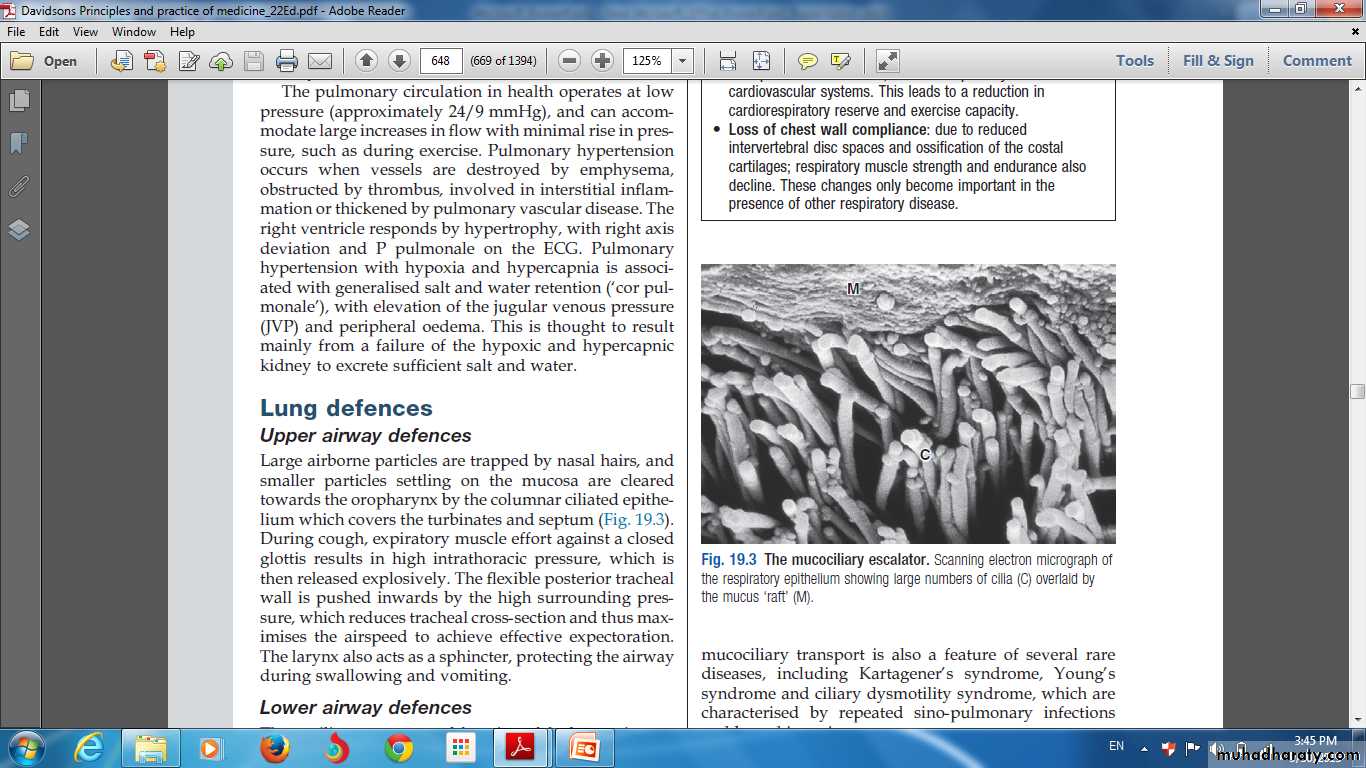Click the Zoom in plus button
Image resolution: width=1366 pixels, height=768 pixels.
[602, 61]
